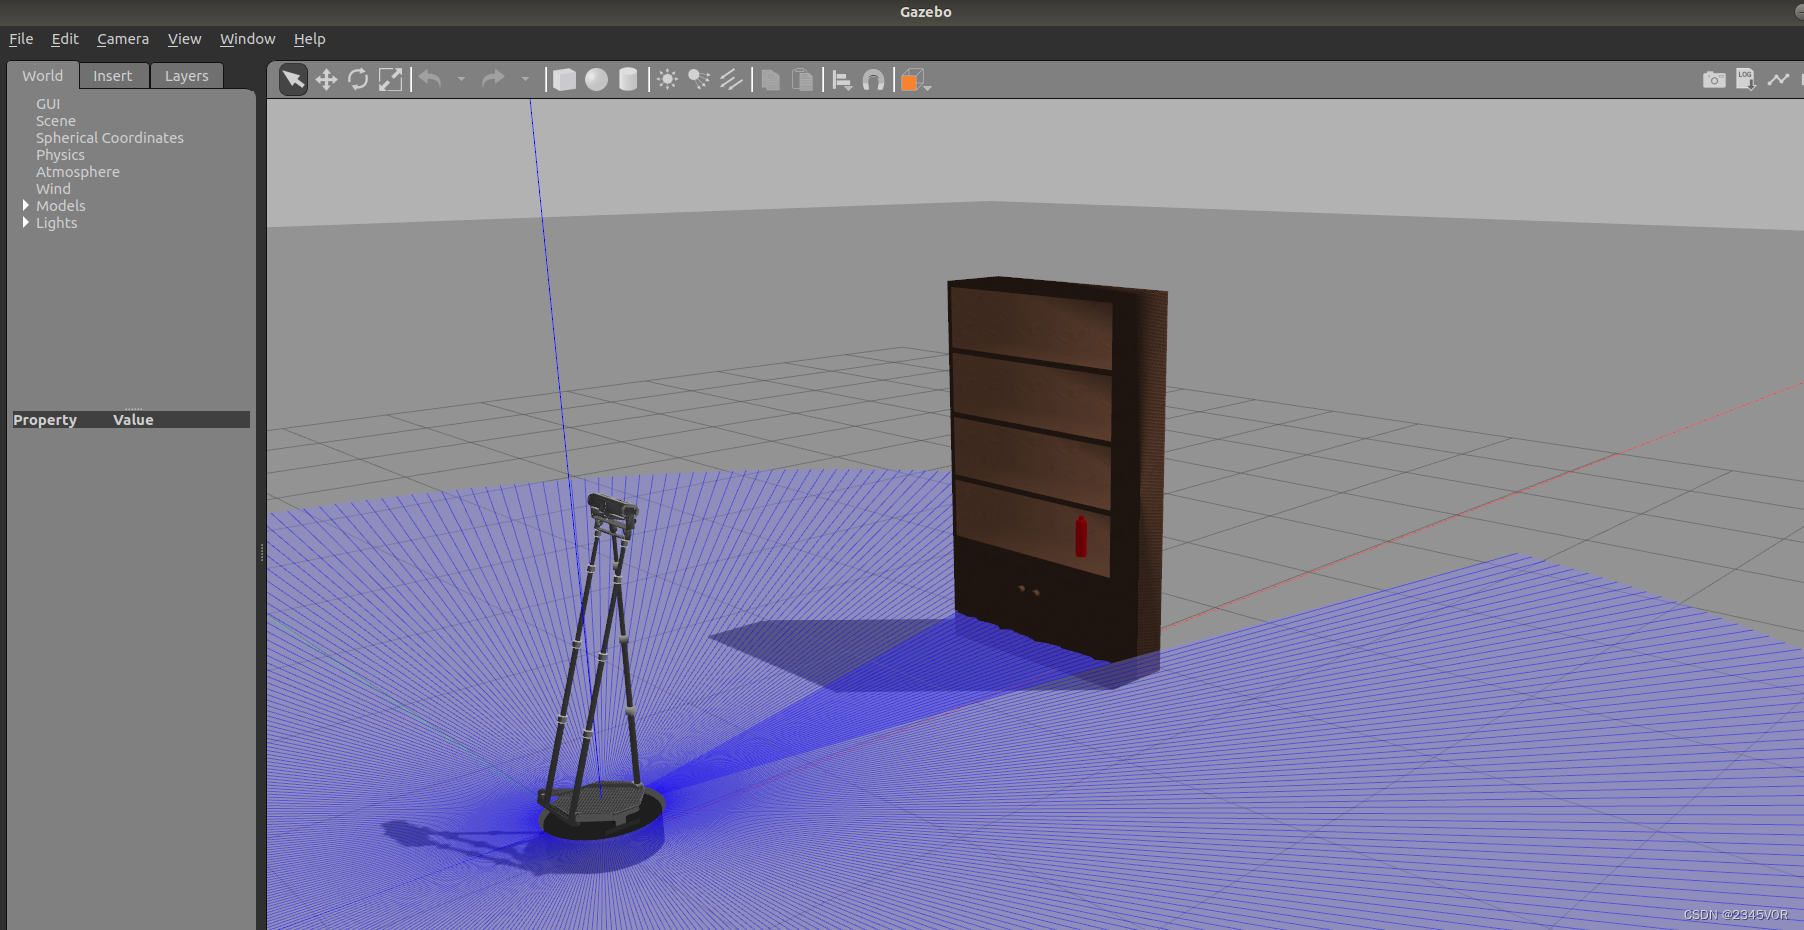Viewport: 1804px width, 930px height.
Task: Click the Property column header
Action: [x=45, y=420]
